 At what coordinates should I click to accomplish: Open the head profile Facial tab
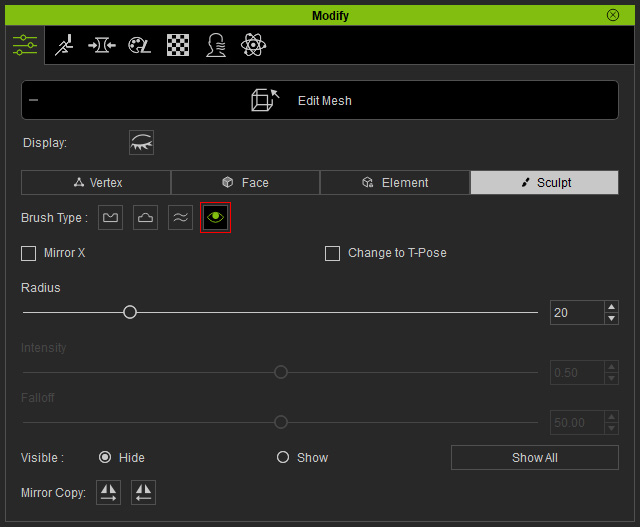[216, 45]
